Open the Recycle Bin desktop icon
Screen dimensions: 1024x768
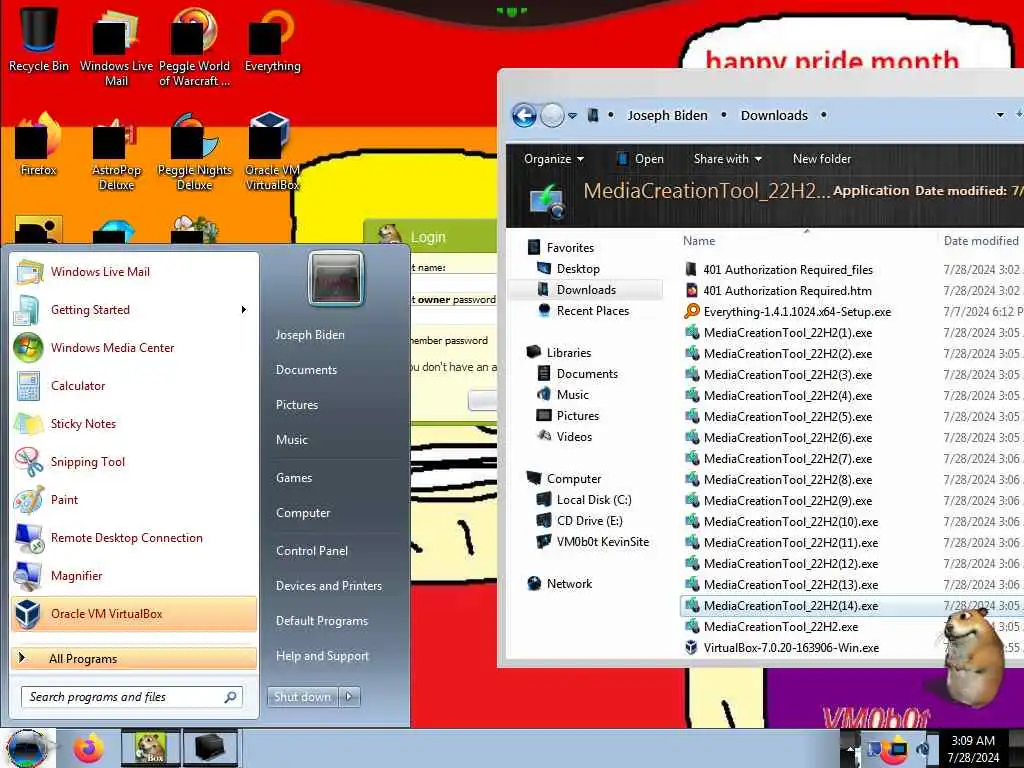tap(39, 39)
